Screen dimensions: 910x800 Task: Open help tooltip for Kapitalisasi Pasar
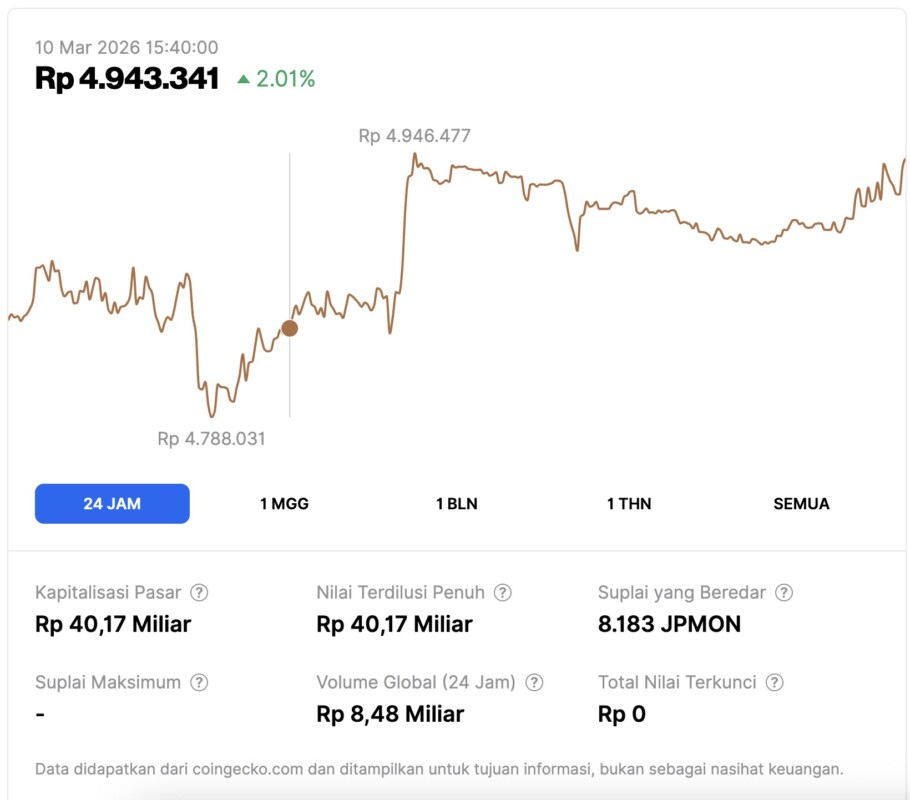(x=200, y=592)
